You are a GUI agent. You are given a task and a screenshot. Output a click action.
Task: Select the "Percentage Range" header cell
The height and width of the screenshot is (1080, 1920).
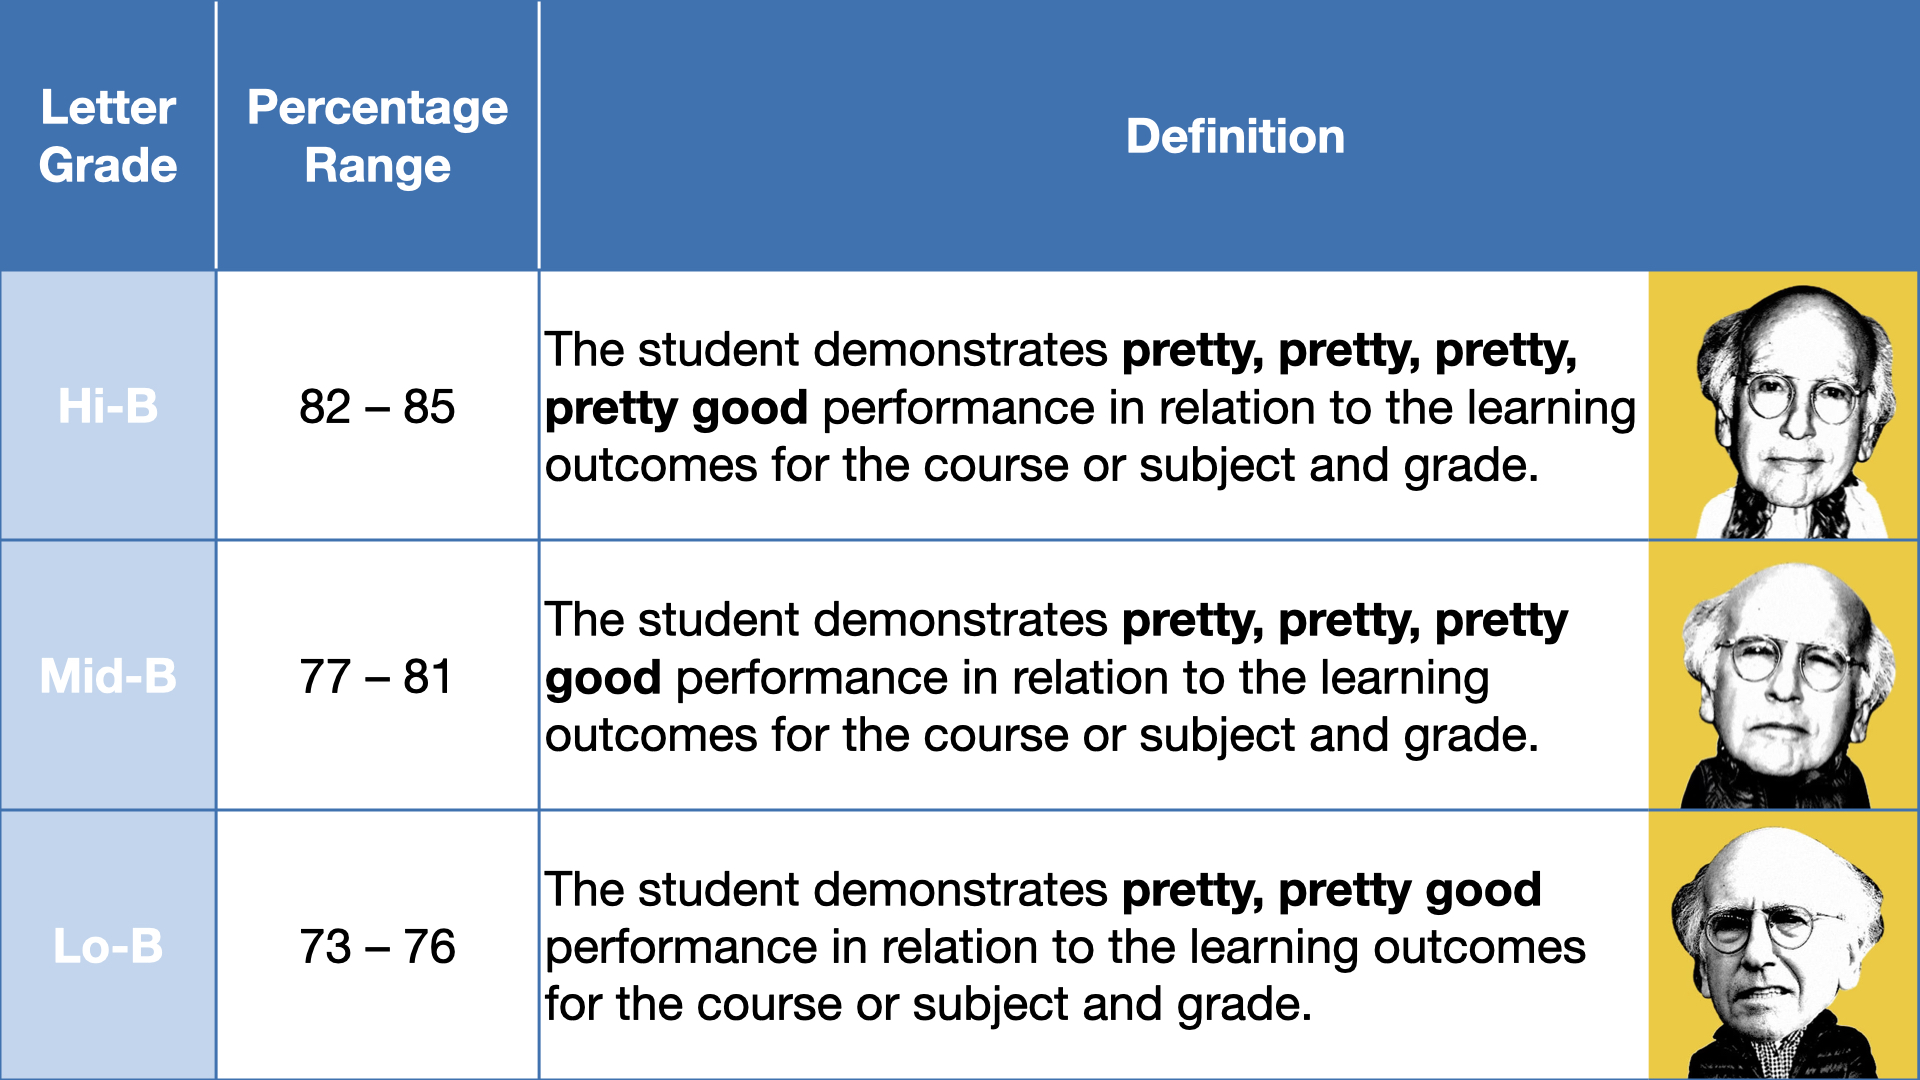[377, 136]
